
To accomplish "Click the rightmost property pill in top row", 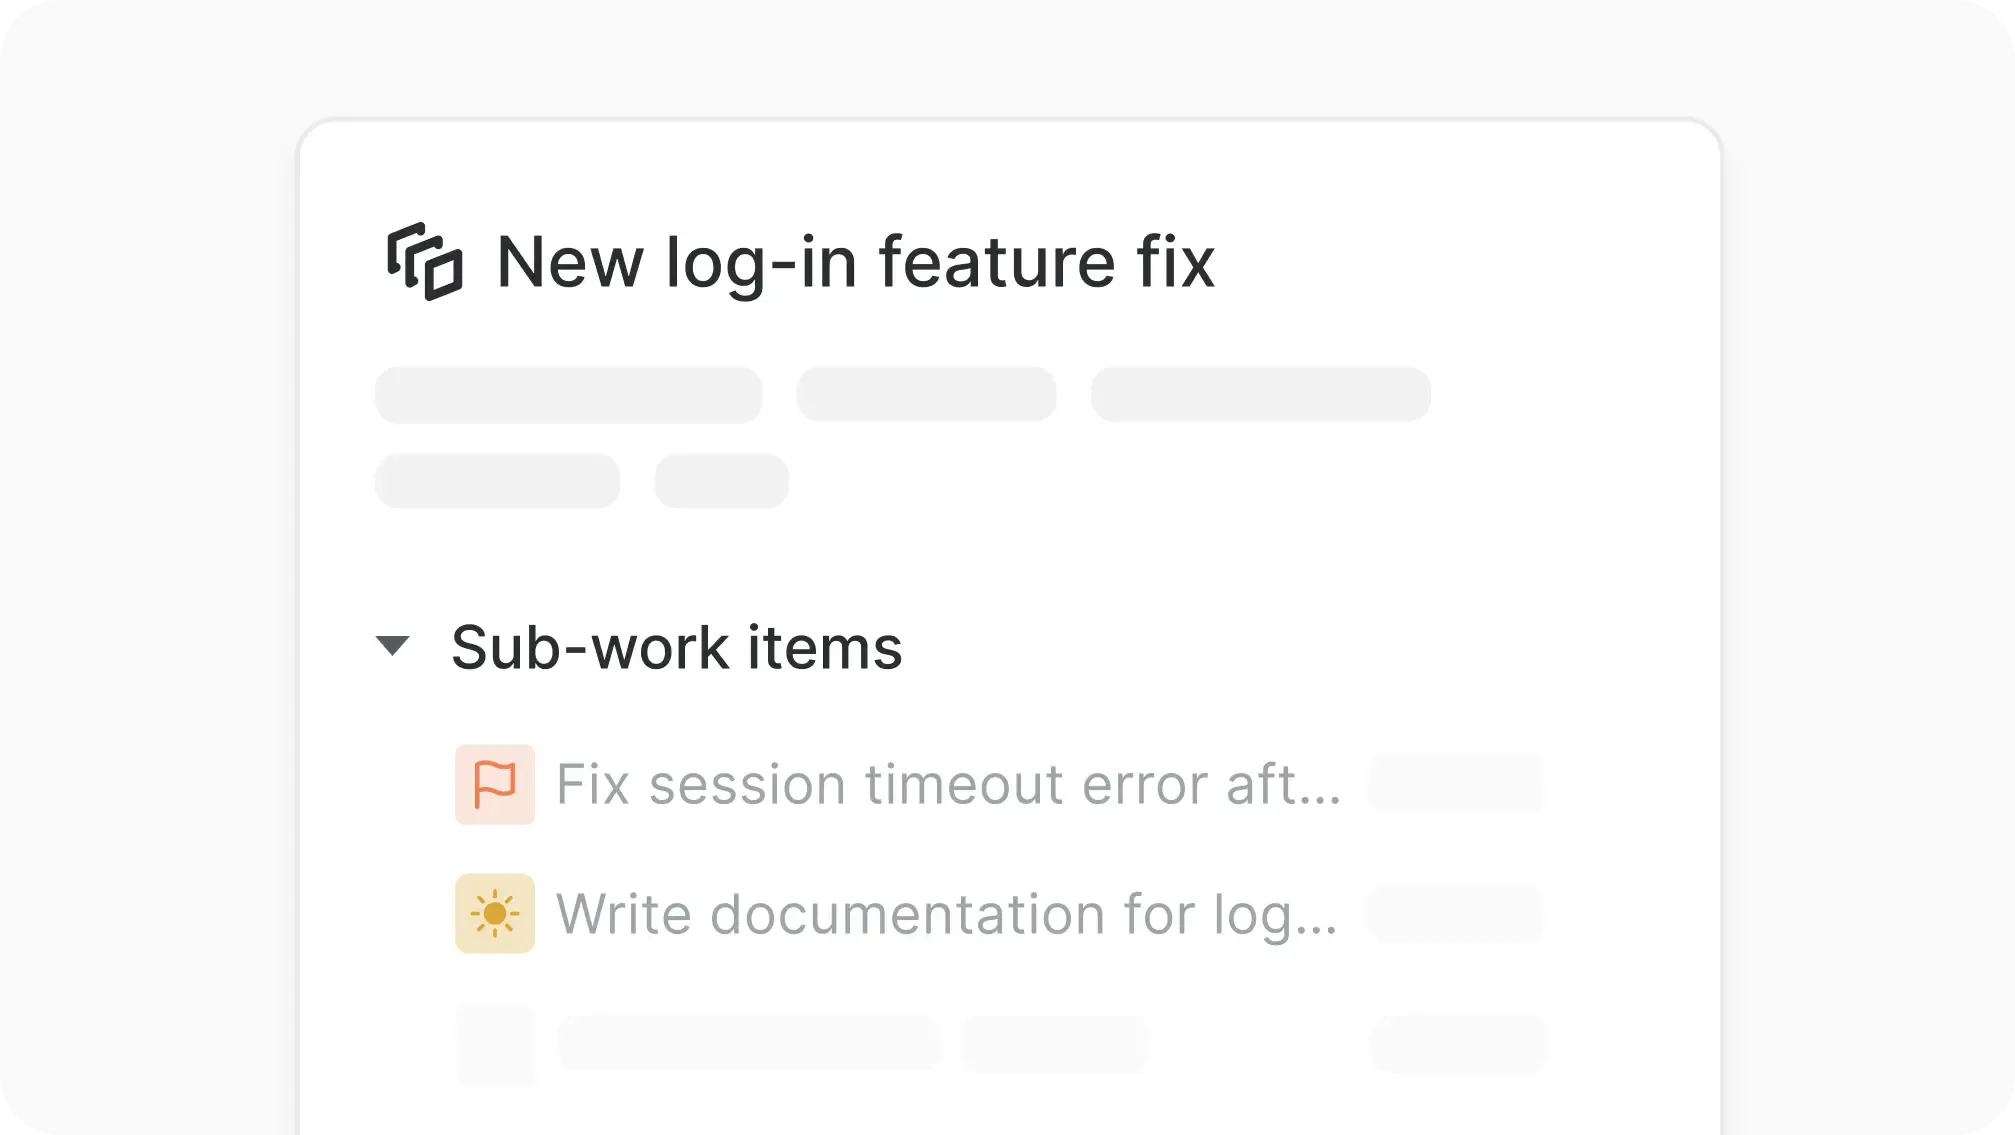I will [1260, 395].
